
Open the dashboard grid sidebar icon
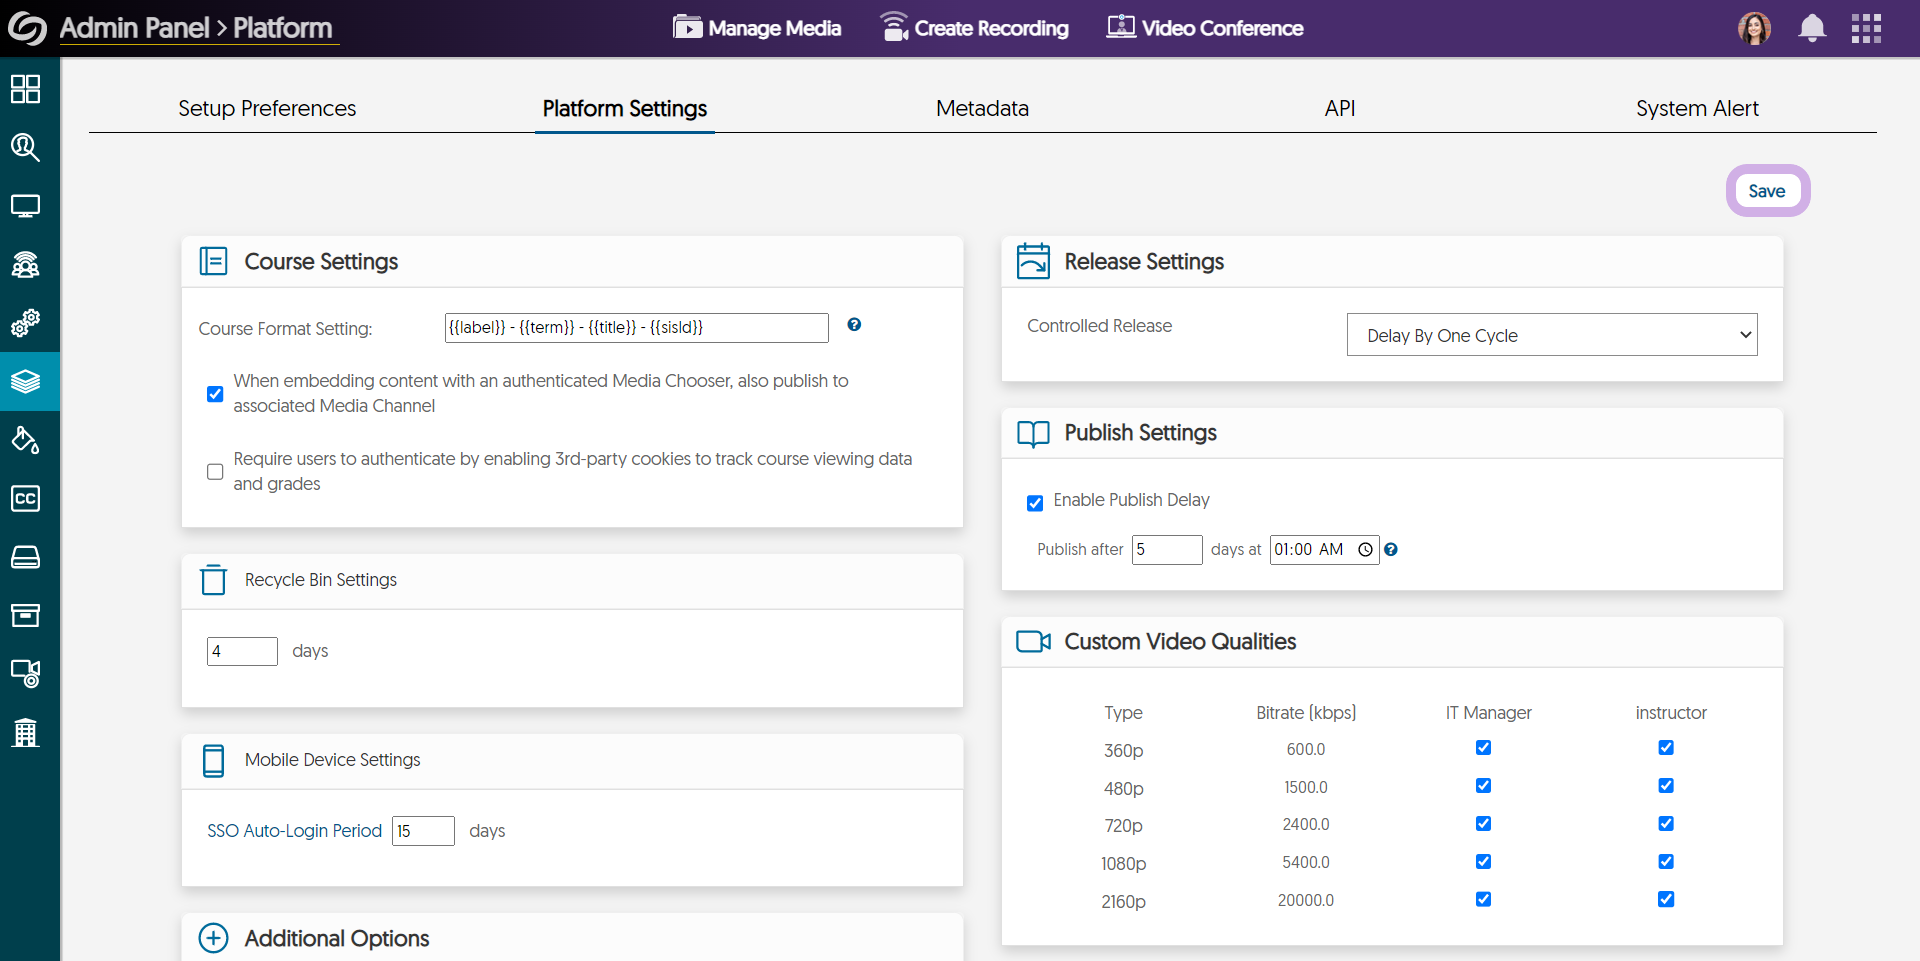coord(25,89)
